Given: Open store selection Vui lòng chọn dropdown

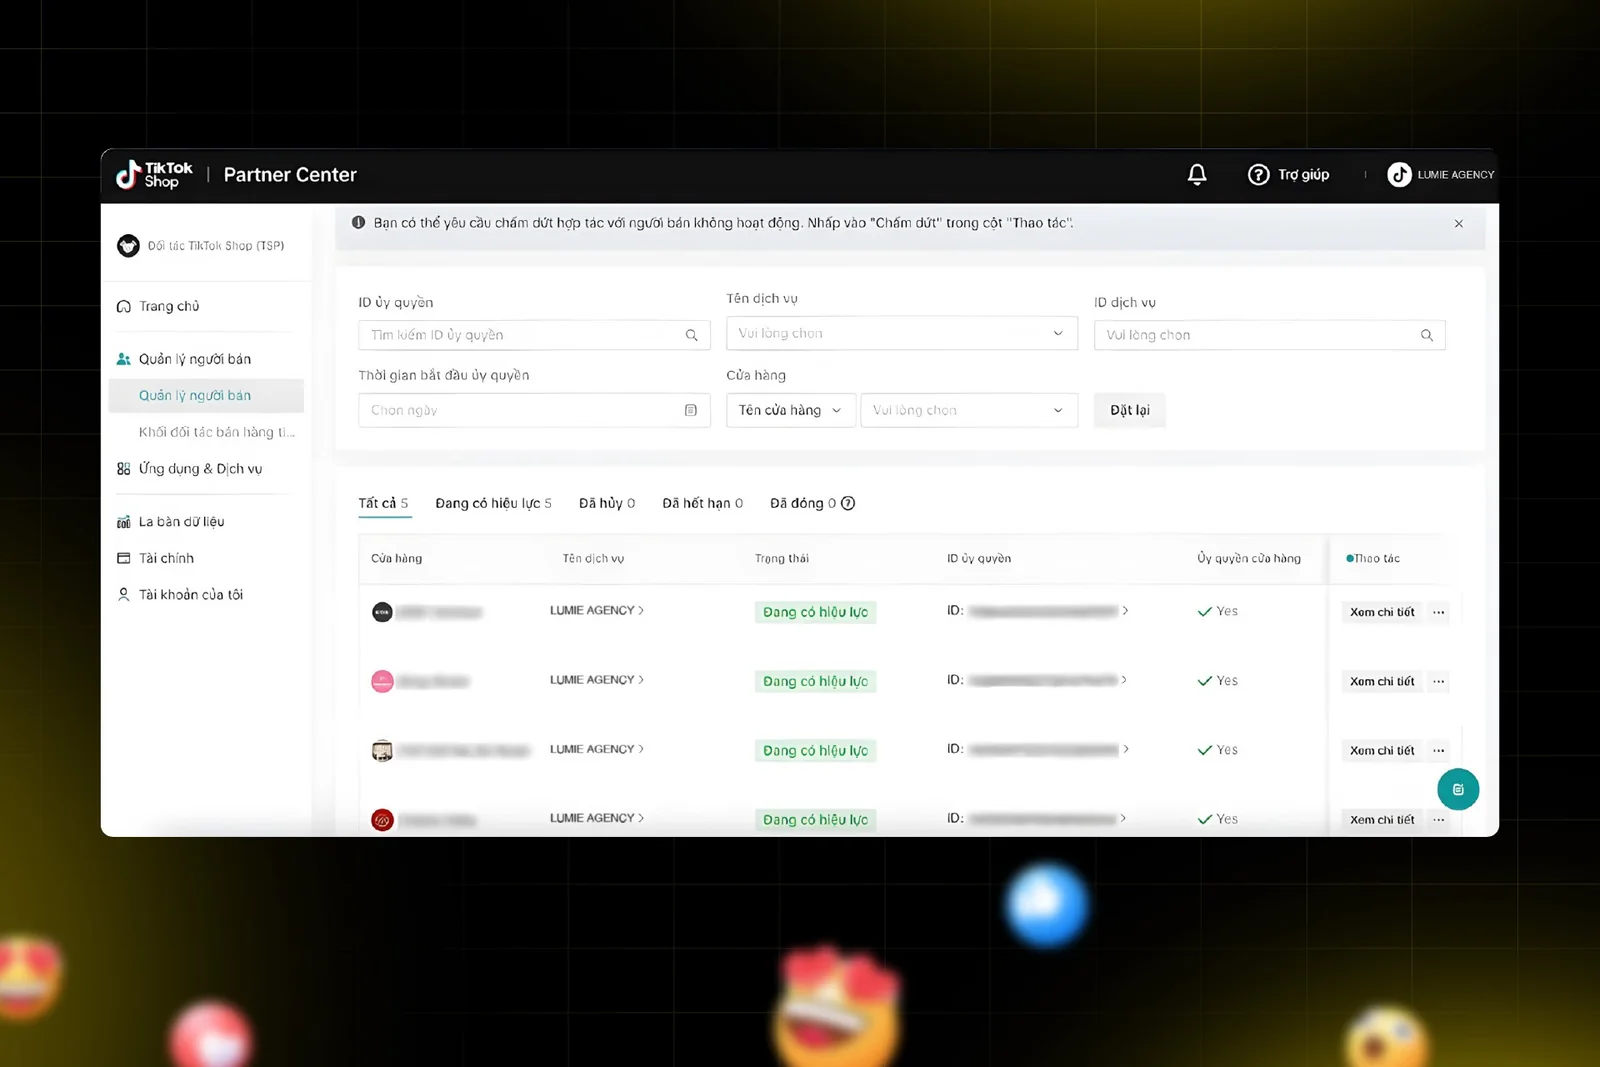Looking at the screenshot, I should (x=969, y=410).
